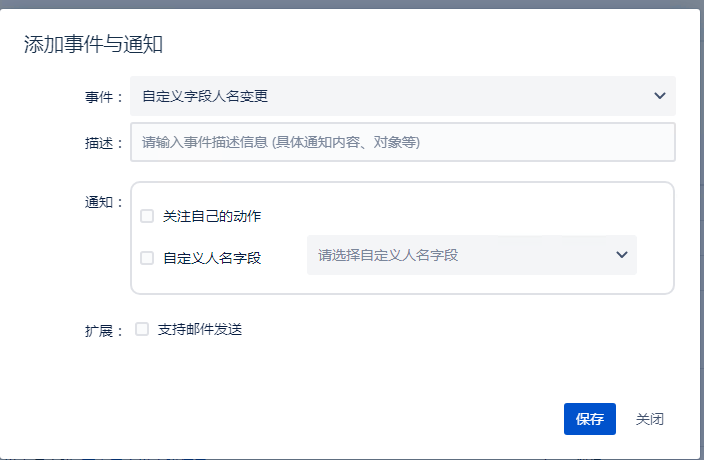Click the placeholder text 请输入事件描述信息

coord(281,142)
